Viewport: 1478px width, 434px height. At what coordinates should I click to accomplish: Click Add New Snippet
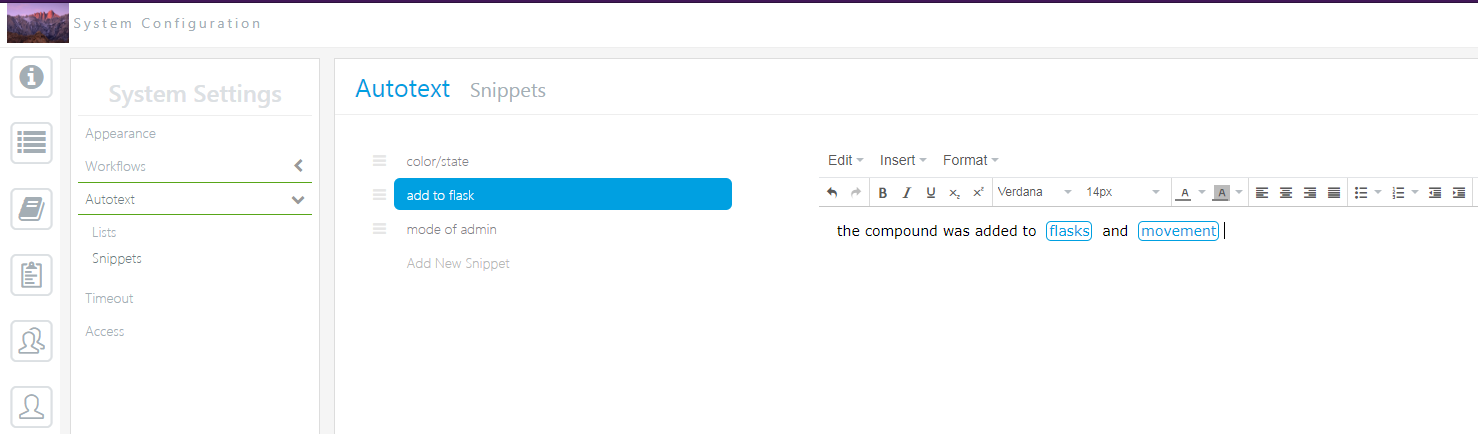(458, 264)
